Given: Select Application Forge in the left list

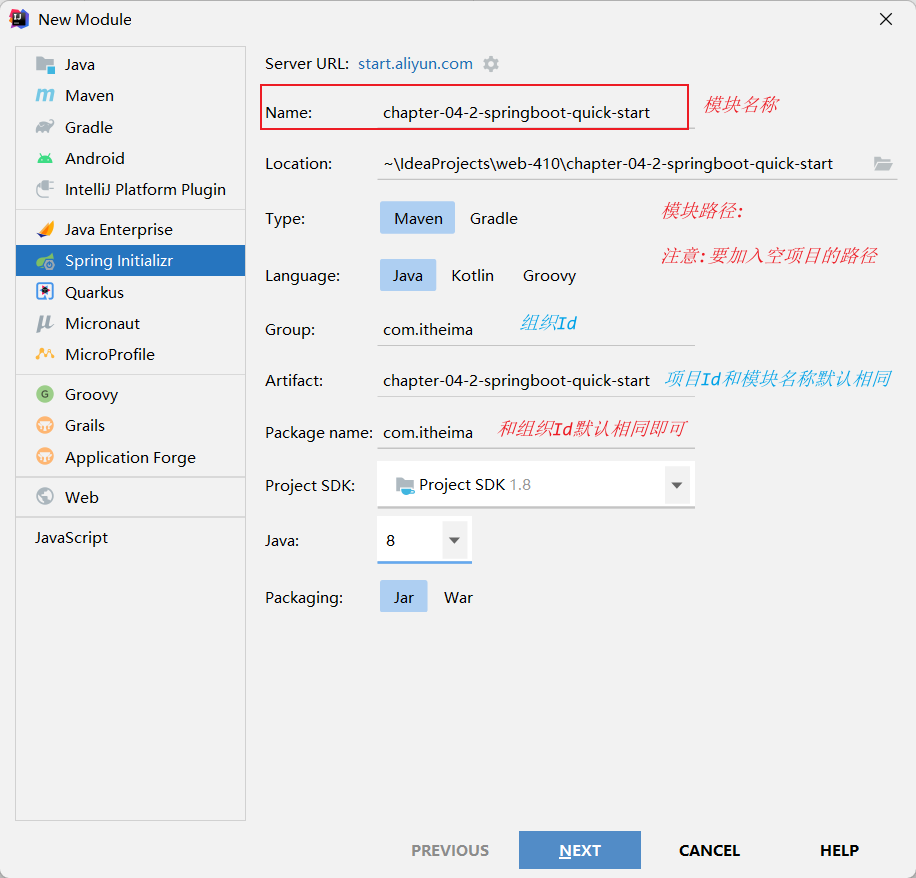Looking at the screenshot, I should coord(130,457).
